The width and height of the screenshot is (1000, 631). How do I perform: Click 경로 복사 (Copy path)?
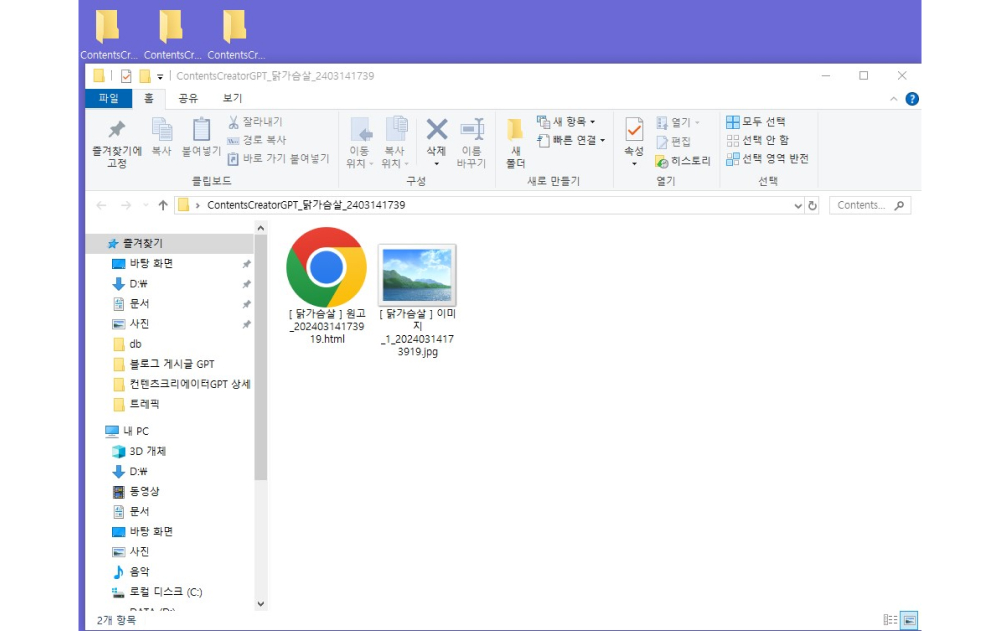coord(257,140)
